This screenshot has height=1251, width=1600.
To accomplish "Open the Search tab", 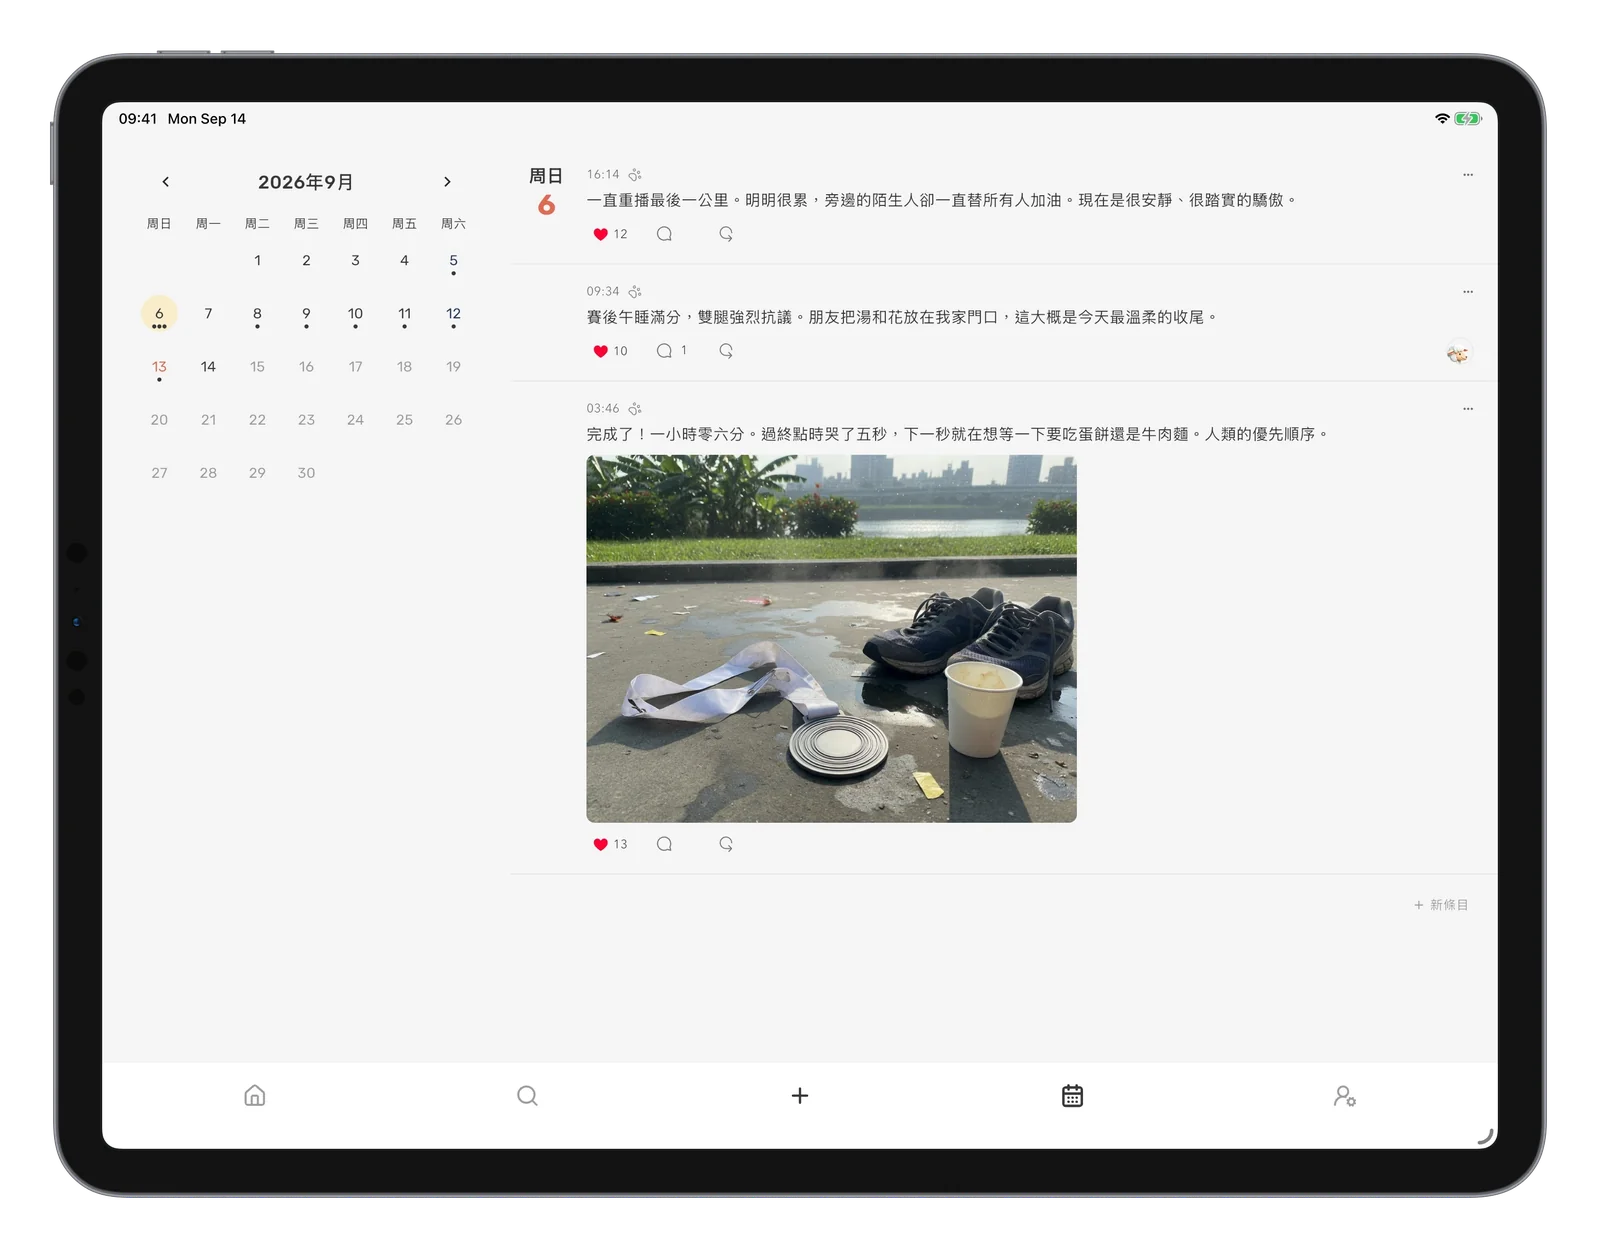I will click(527, 1096).
